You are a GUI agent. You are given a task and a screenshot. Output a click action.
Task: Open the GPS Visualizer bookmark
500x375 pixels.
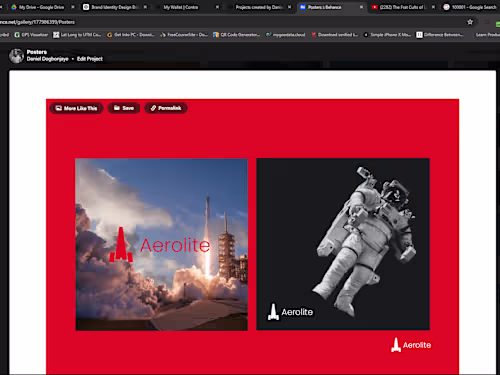[x=31, y=35]
